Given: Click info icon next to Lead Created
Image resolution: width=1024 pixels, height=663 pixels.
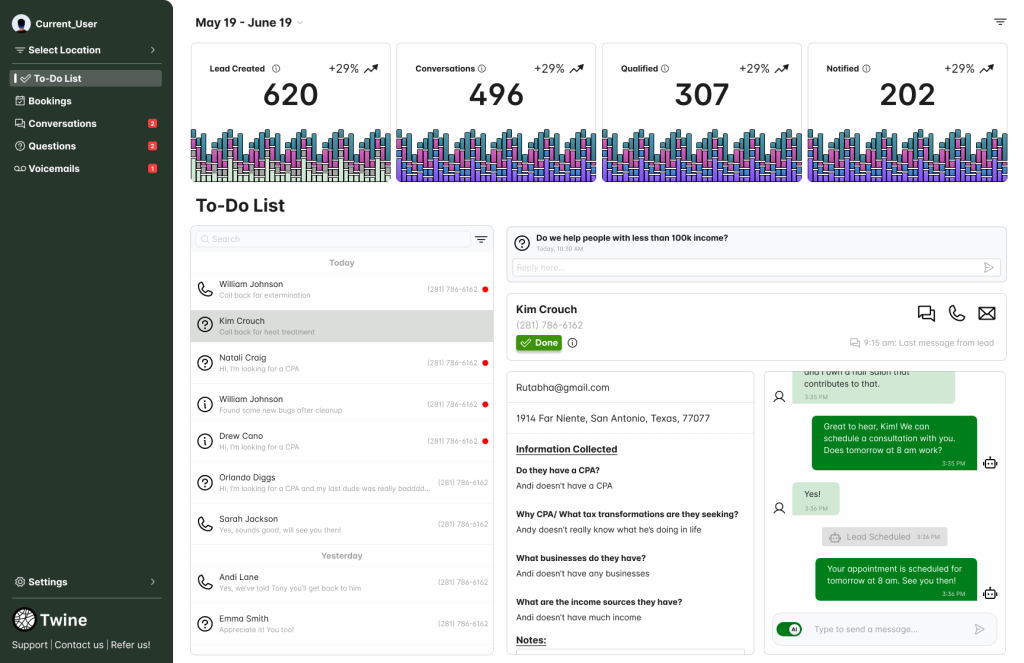Looking at the screenshot, I should [276, 69].
